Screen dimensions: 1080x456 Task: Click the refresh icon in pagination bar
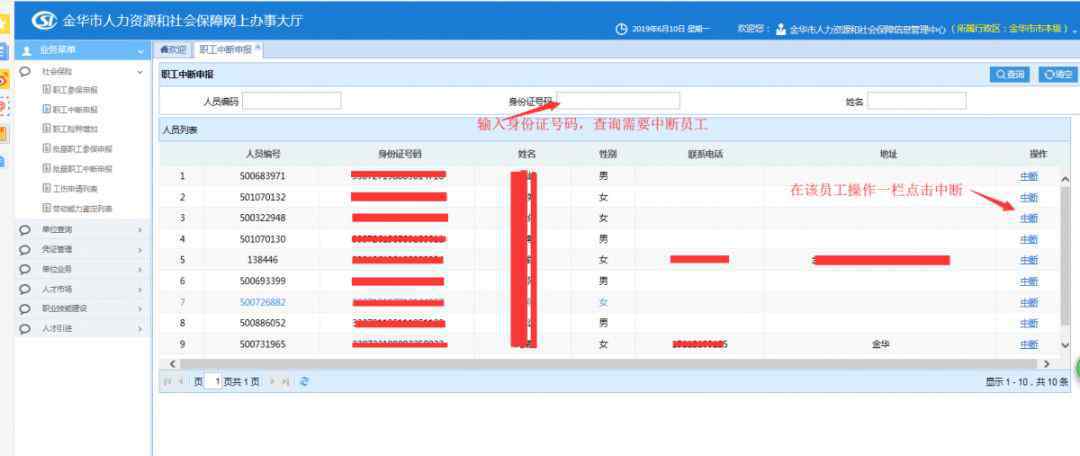tap(304, 382)
